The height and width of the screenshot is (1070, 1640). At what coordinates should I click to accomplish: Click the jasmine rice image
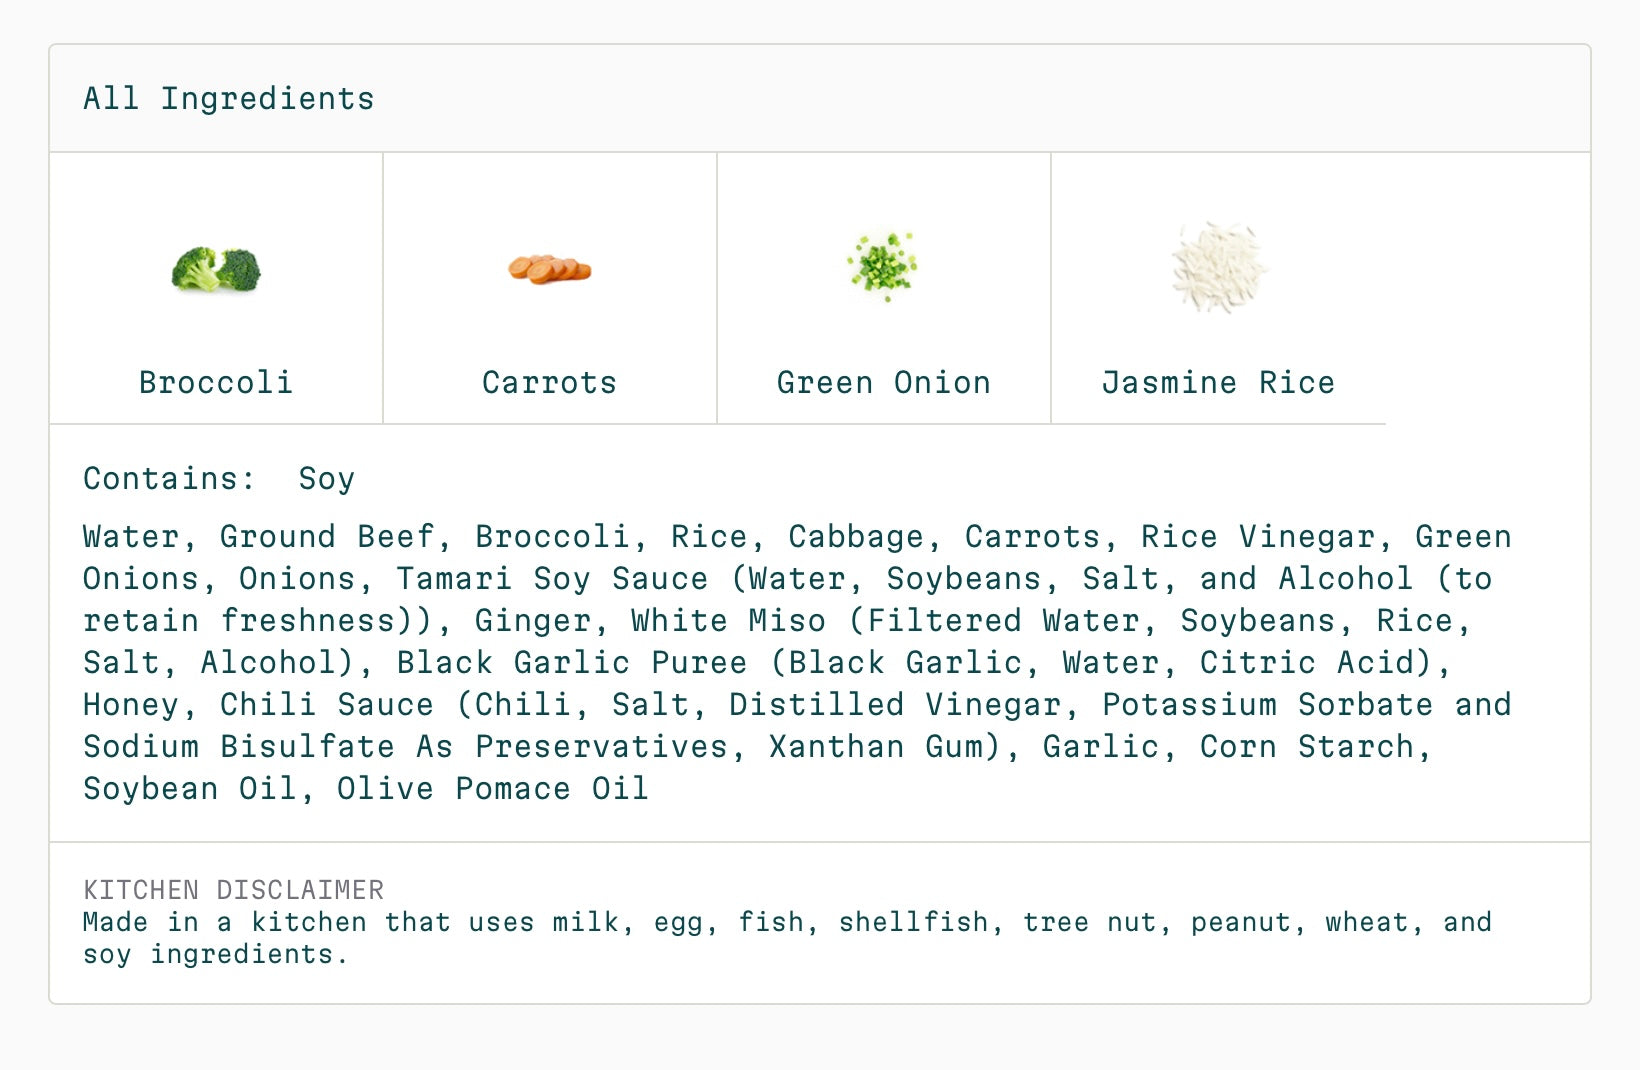tap(1218, 267)
